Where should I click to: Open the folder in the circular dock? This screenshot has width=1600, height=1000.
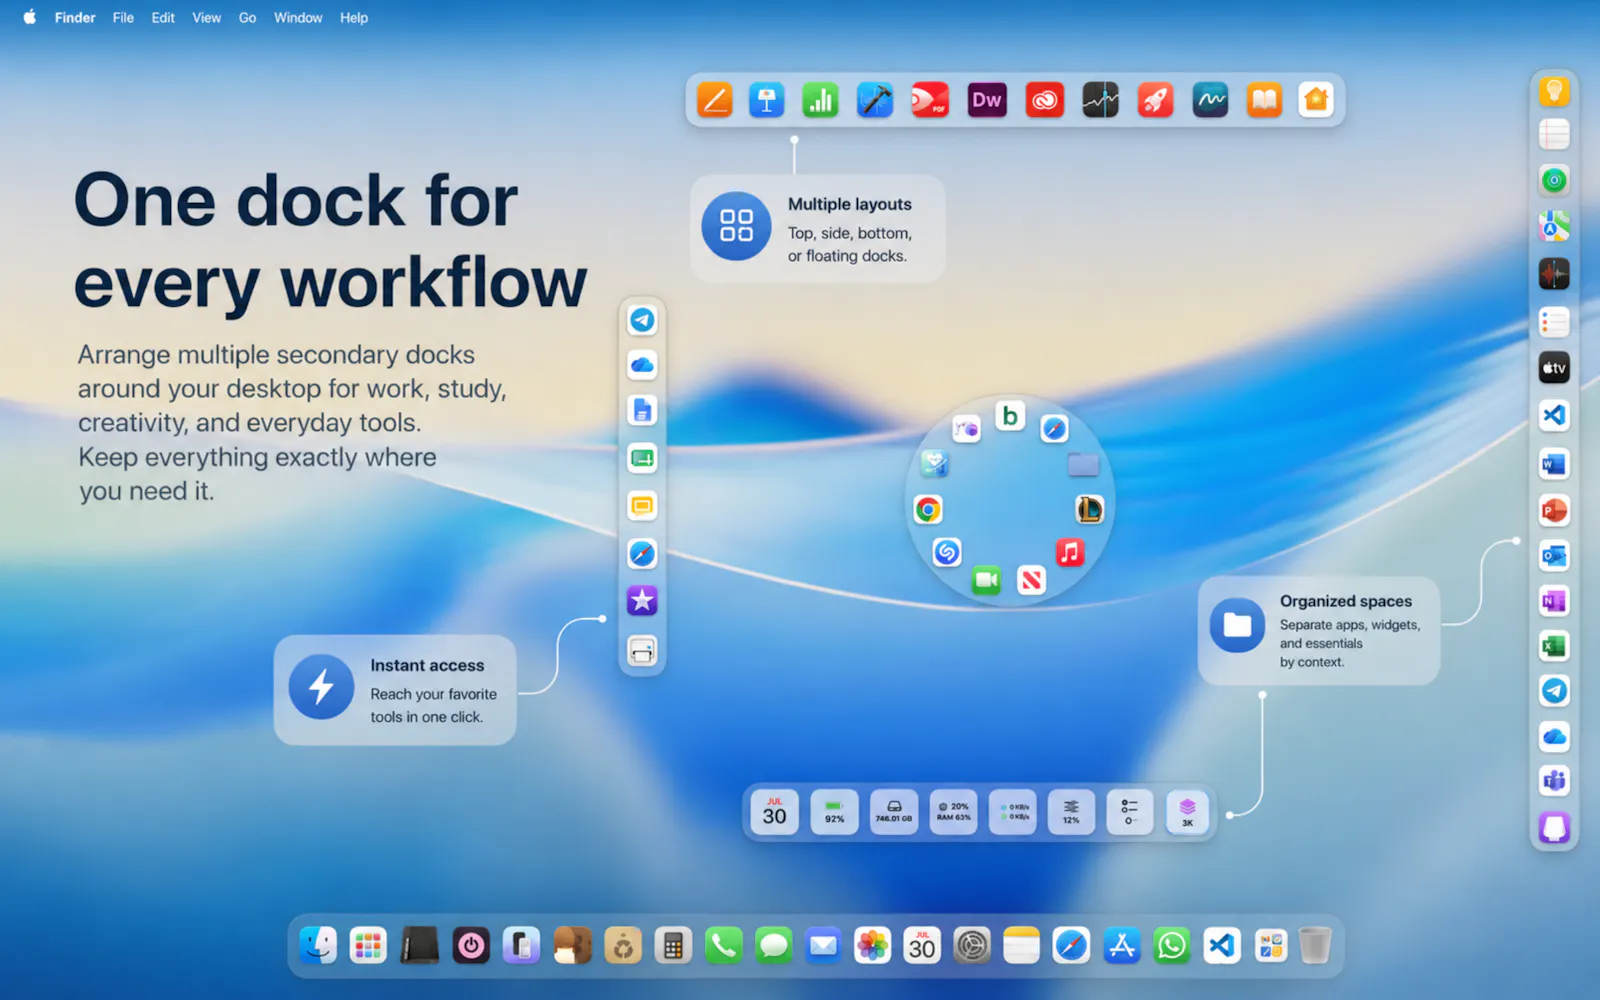coord(1083,464)
